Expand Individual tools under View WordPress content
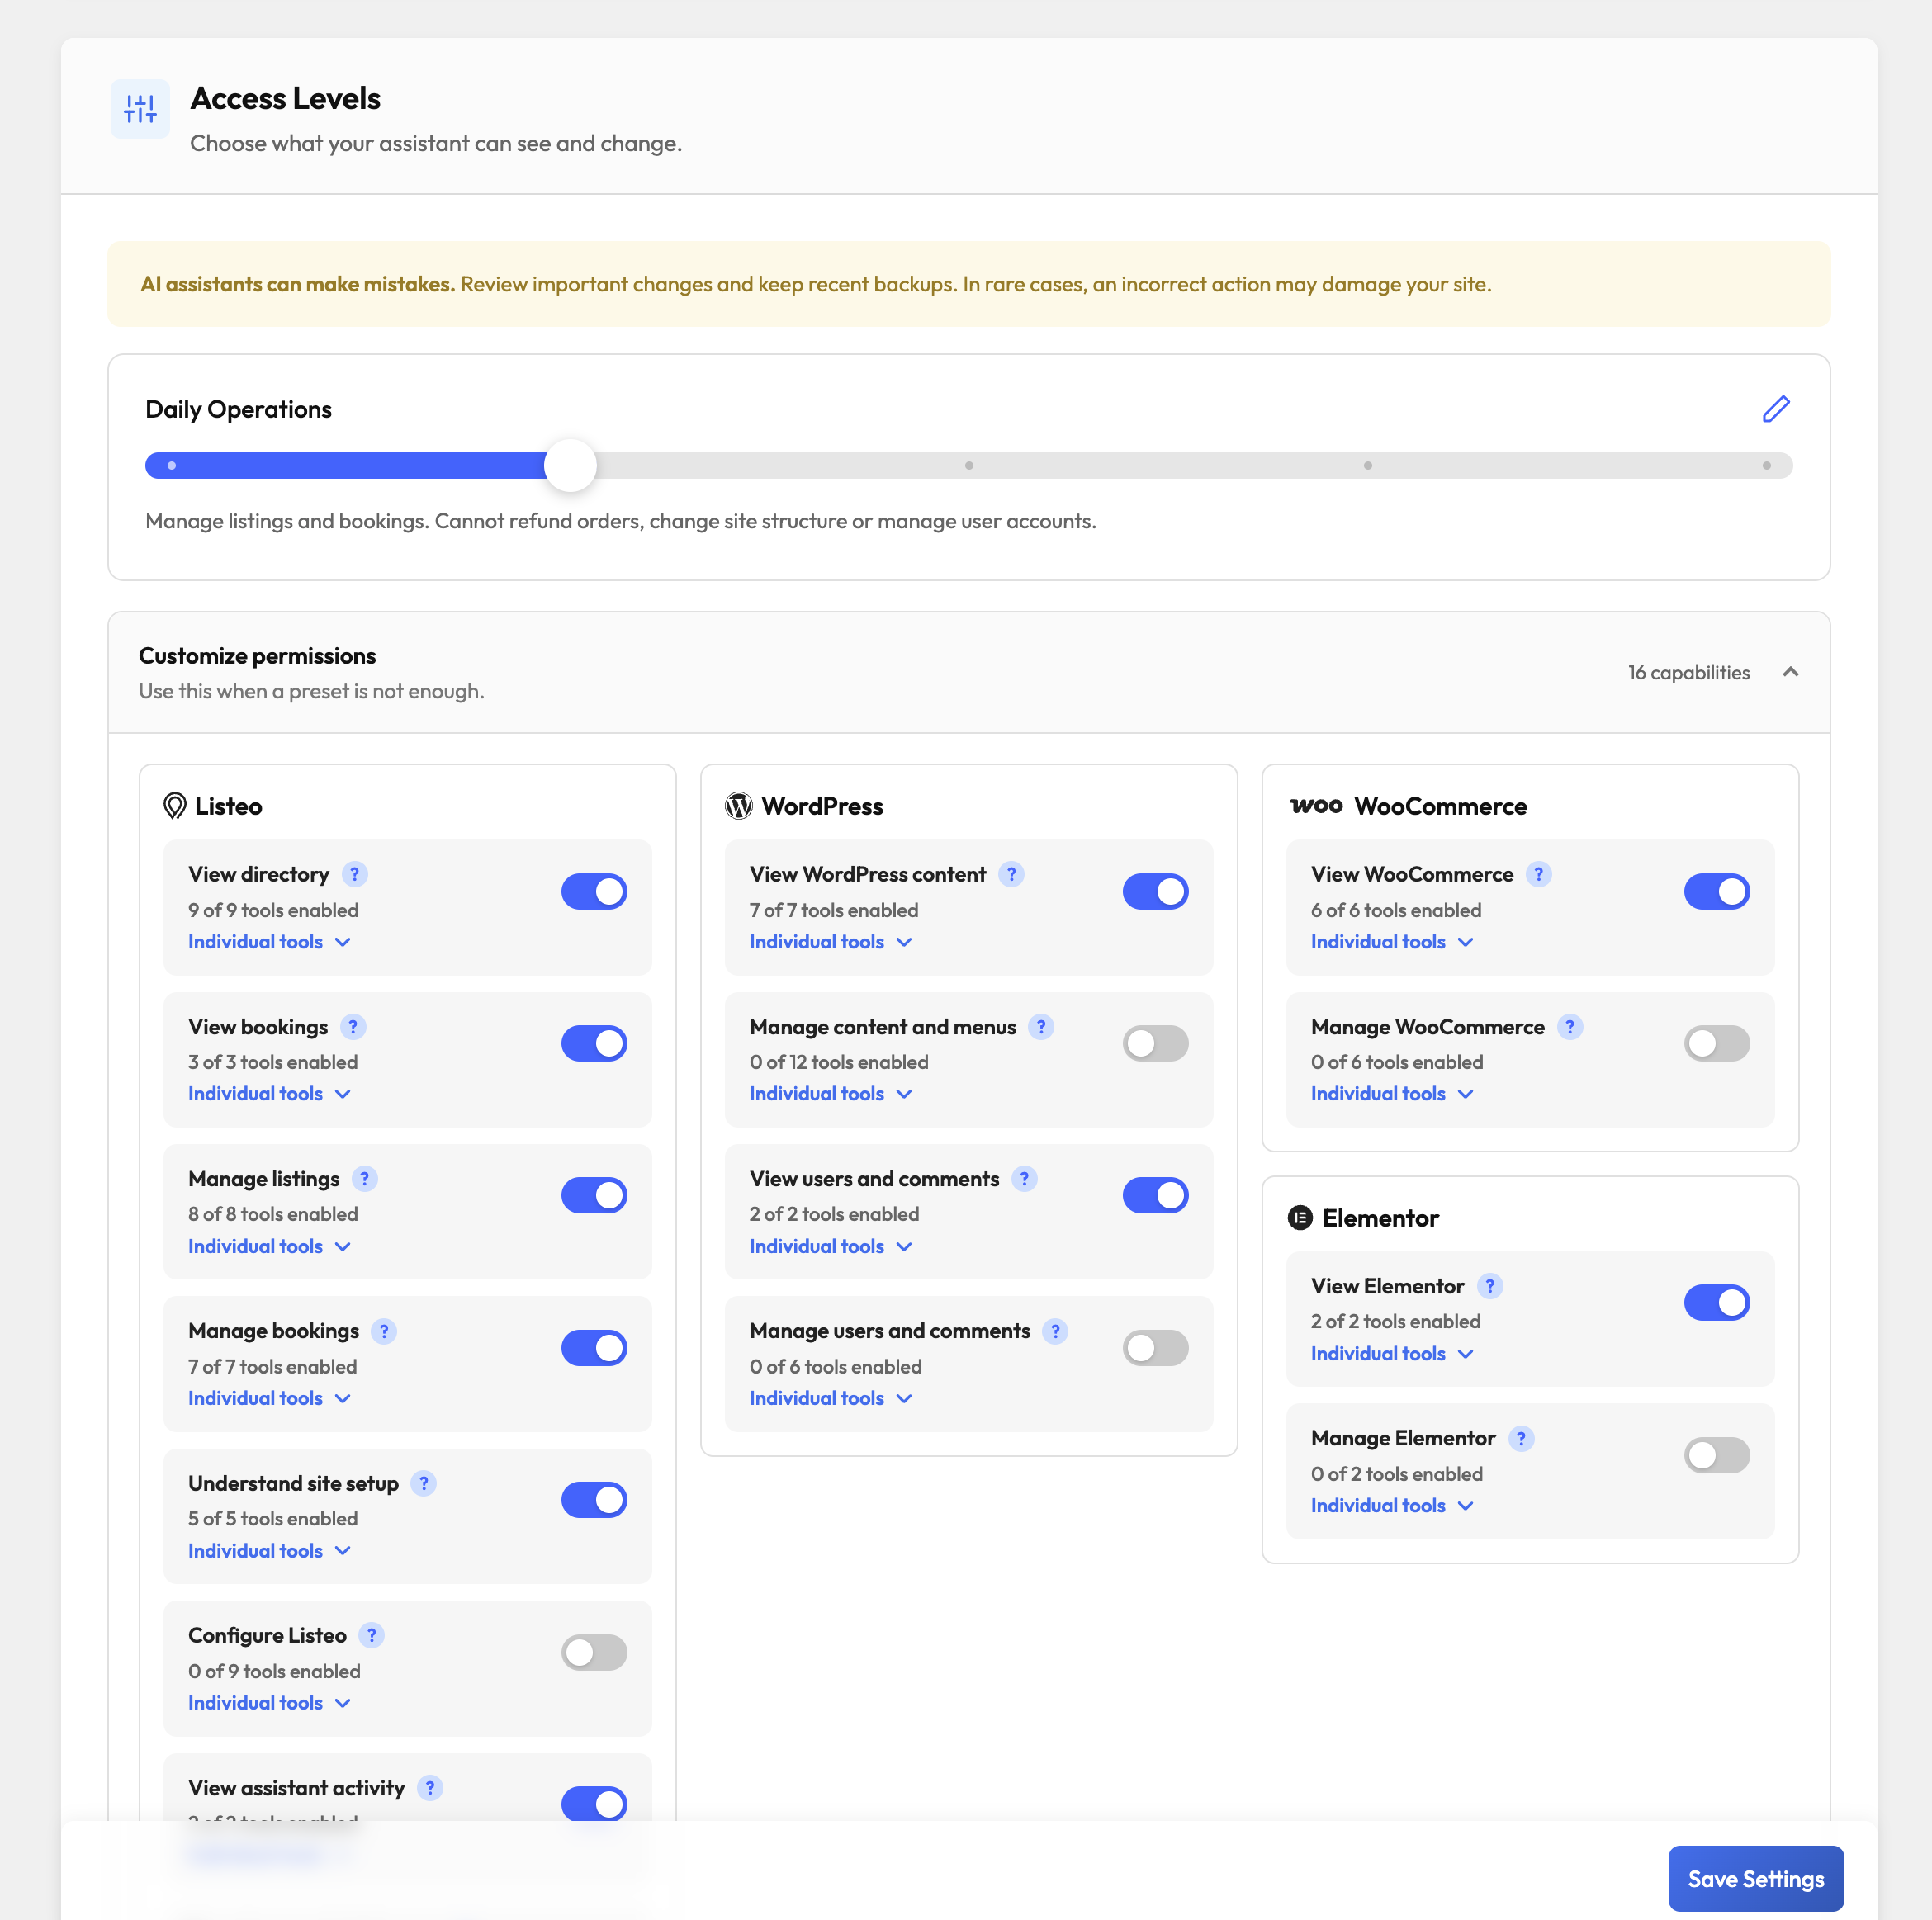 point(831,942)
